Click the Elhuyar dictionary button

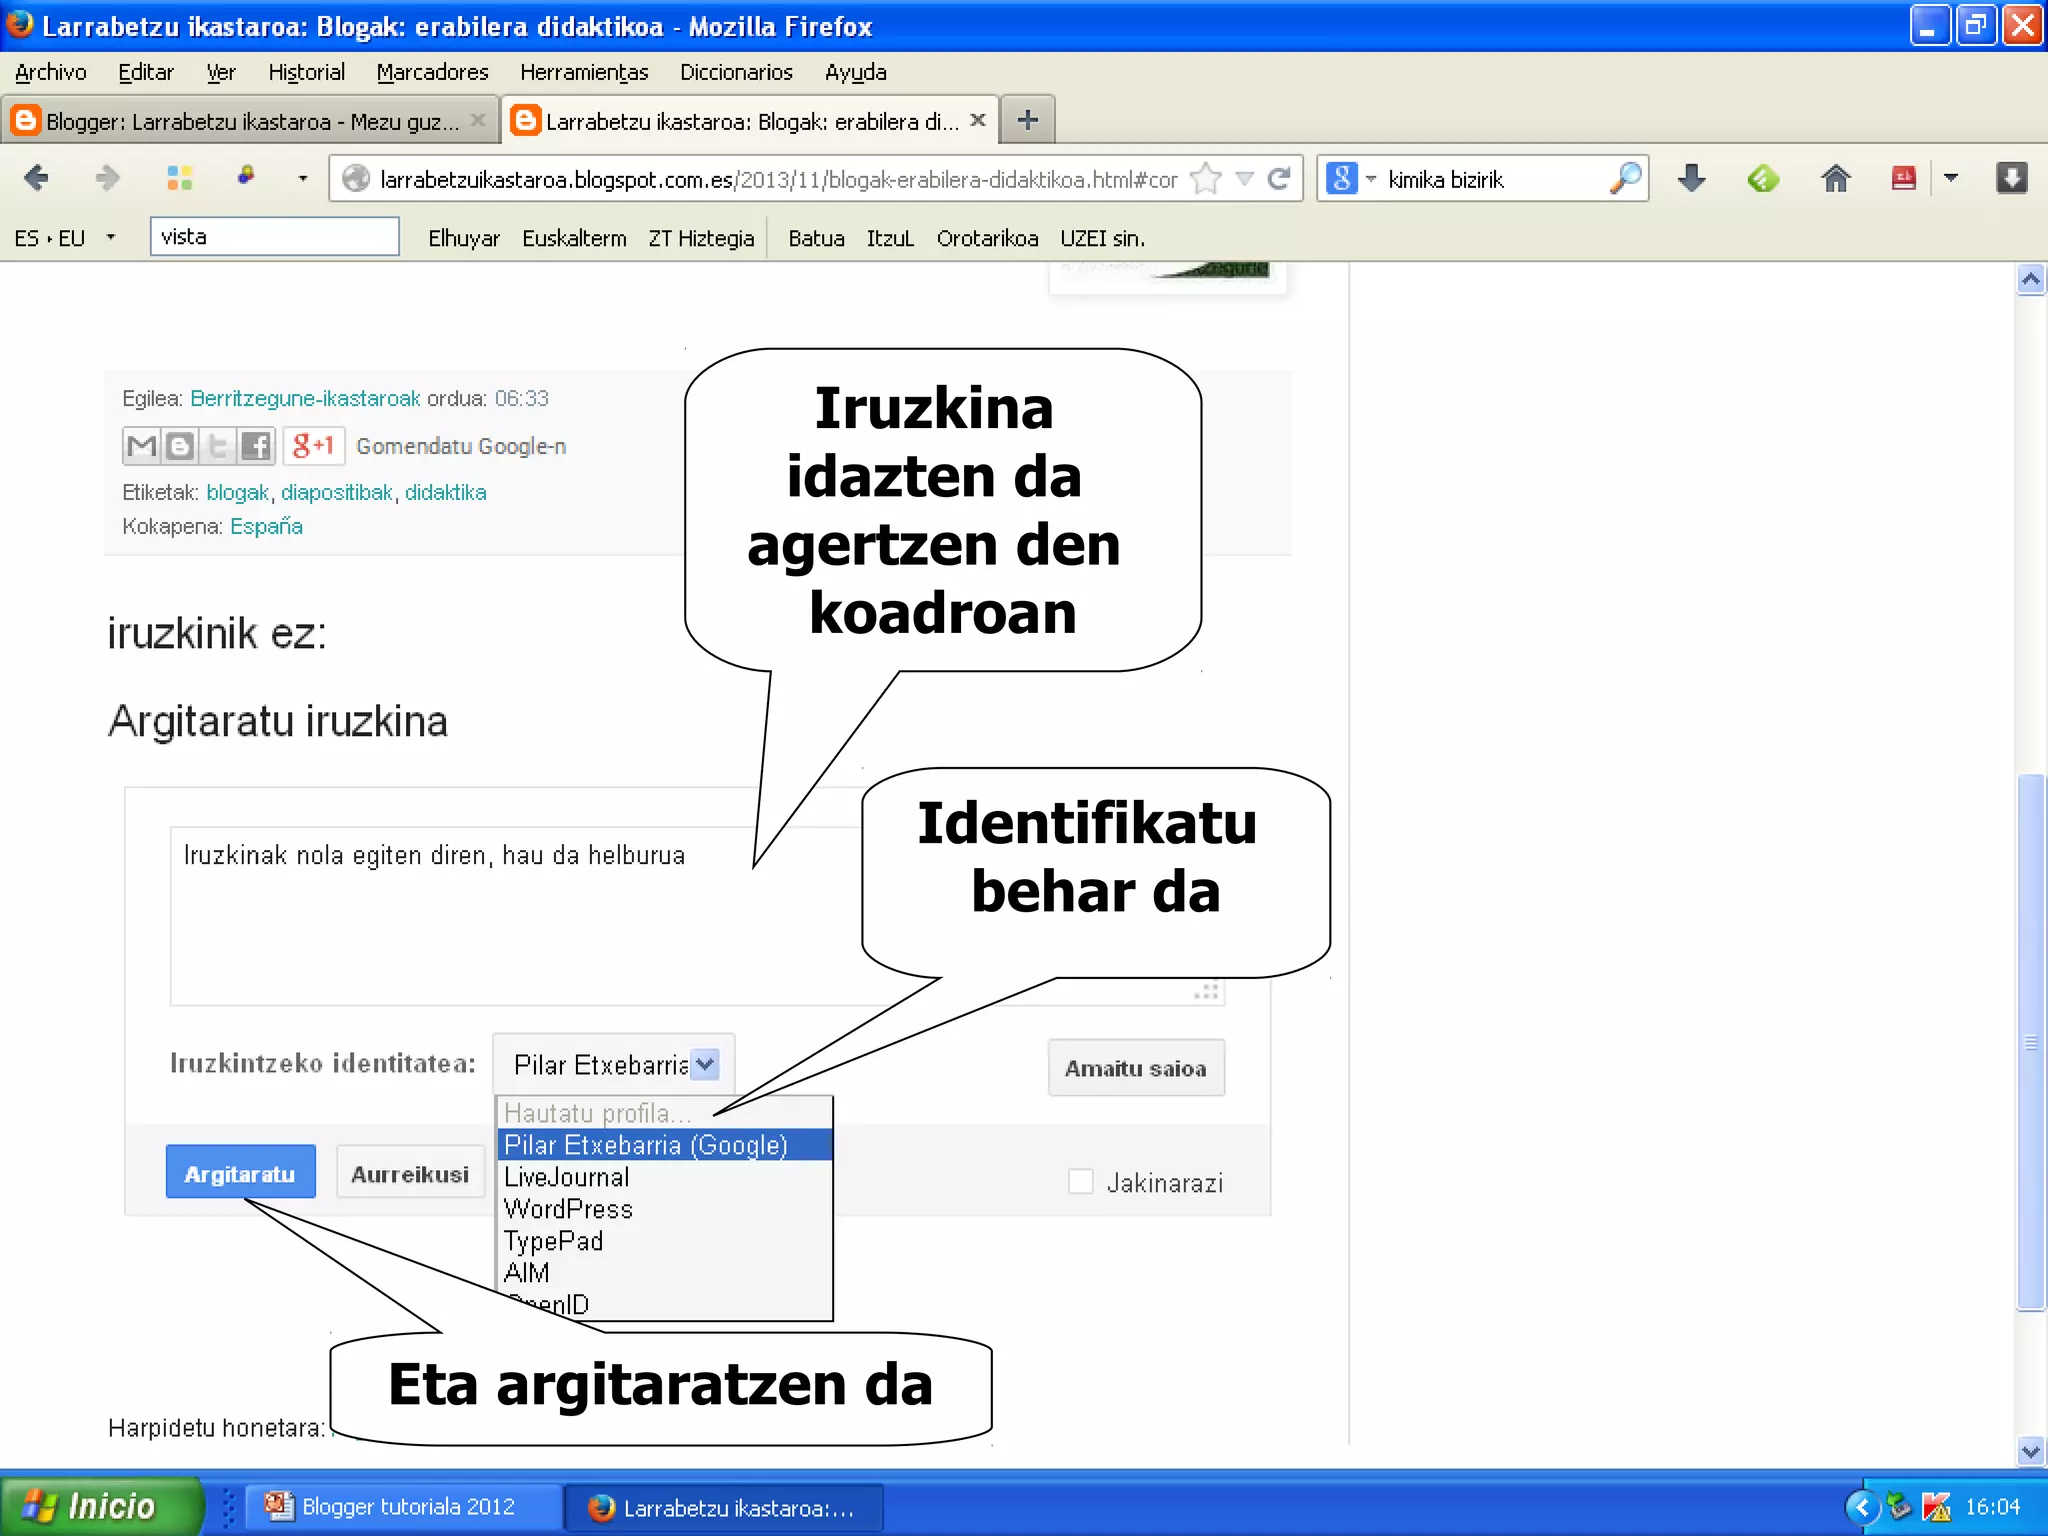pos(464,238)
